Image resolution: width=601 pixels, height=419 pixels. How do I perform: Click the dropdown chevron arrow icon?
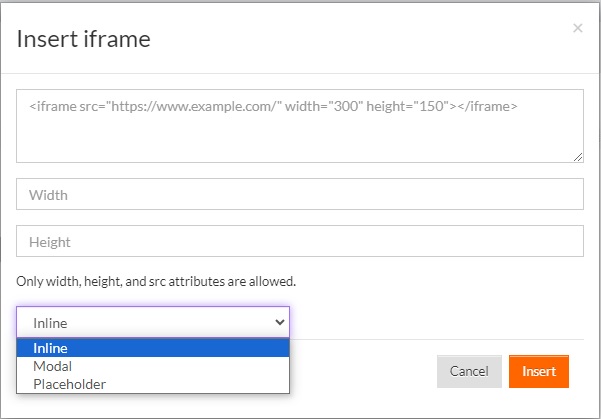pyautogui.click(x=280, y=322)
